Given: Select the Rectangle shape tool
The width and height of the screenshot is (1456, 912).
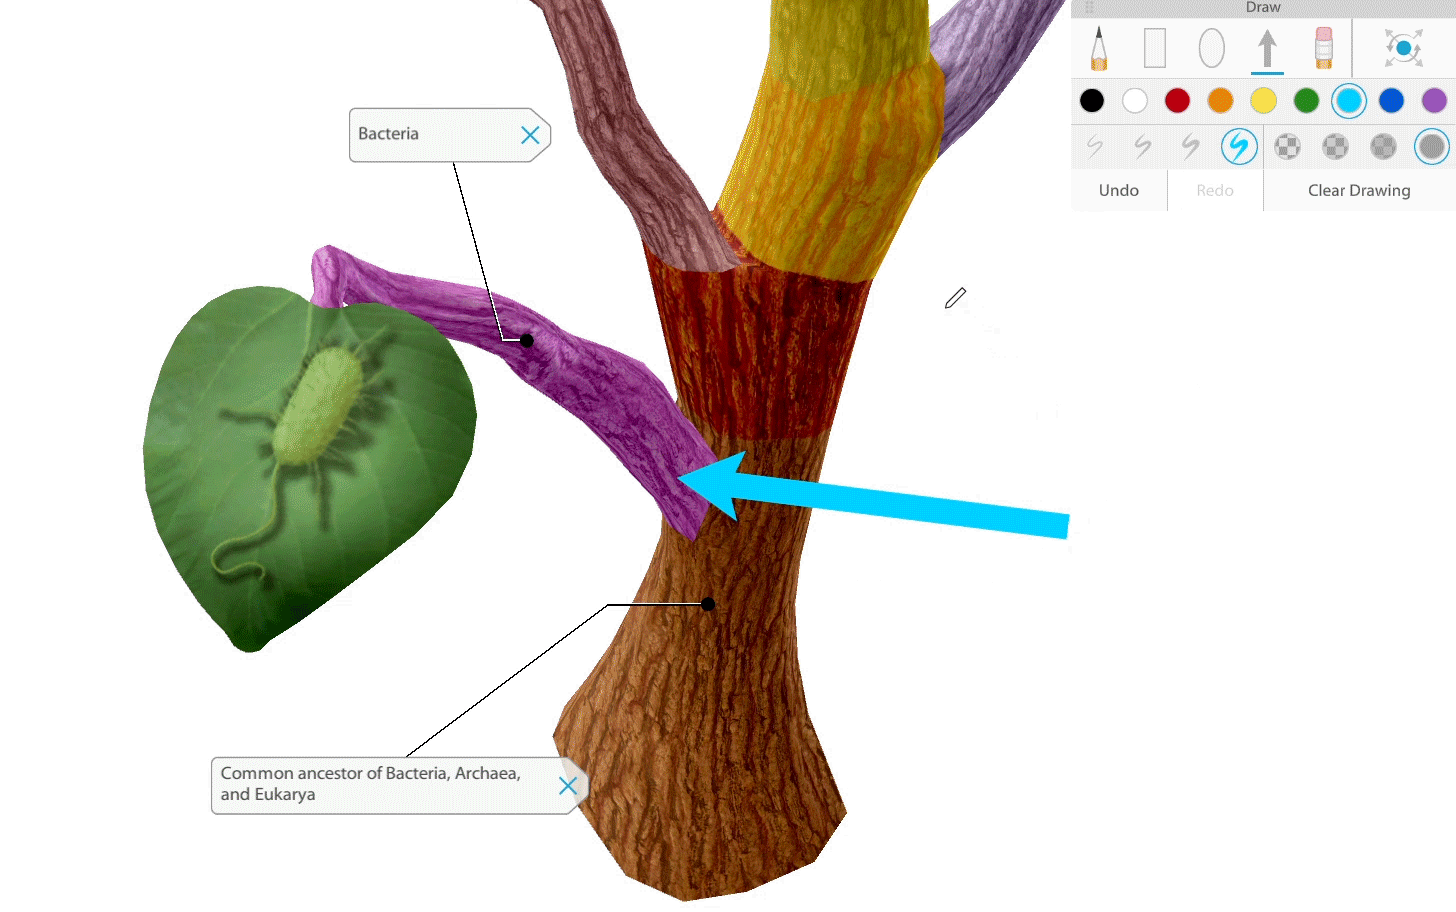Looking at the screenshot, I should pyautogui.click(x=1154, y=47).
